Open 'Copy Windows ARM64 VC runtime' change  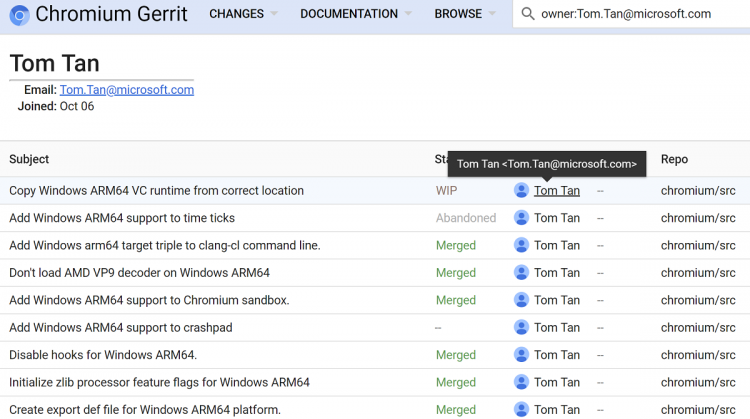pos(156,190)
